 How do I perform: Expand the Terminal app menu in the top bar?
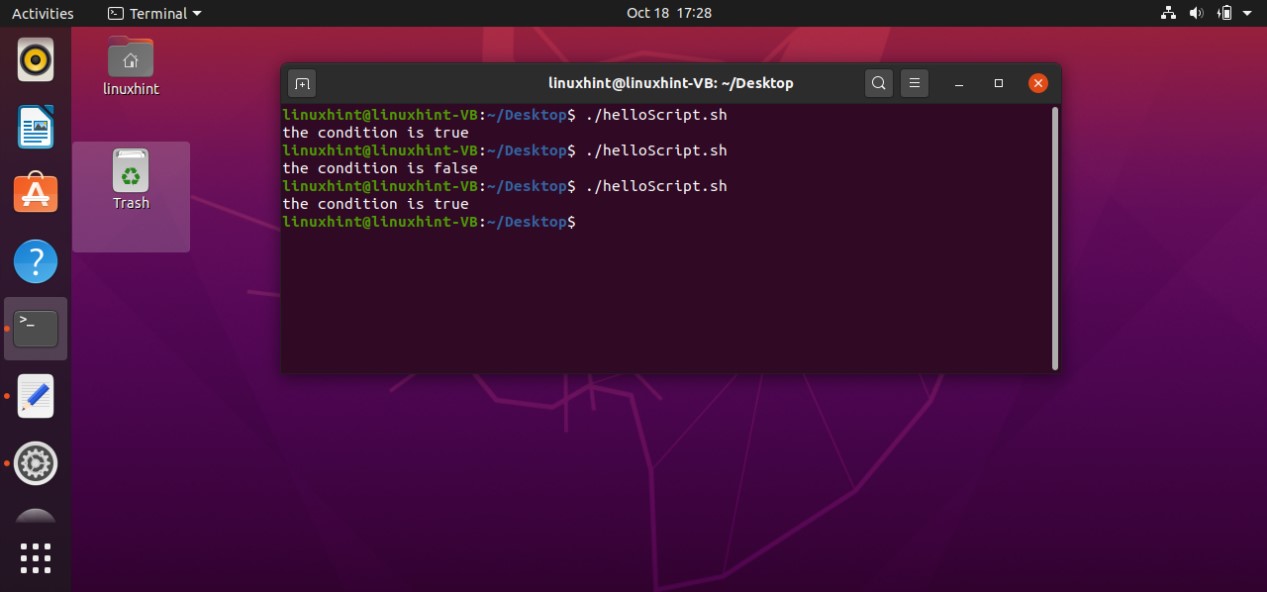(154, 13)
